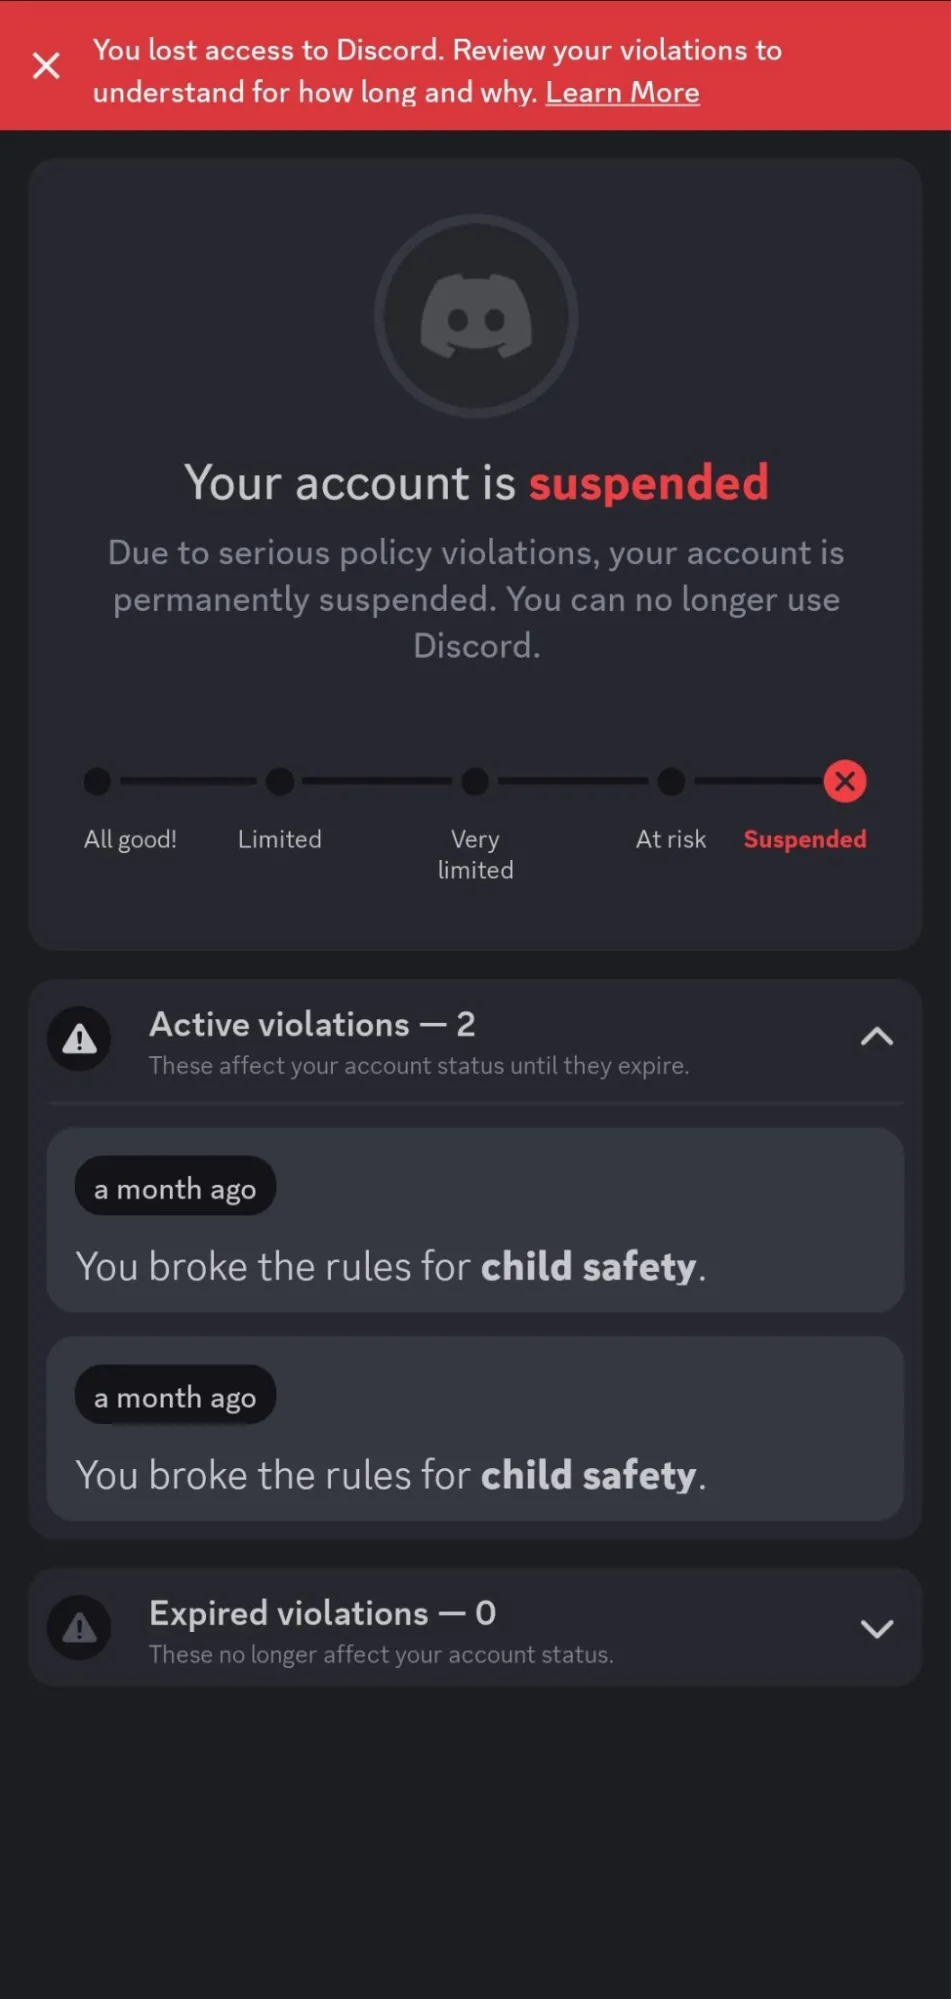
Task: Click the second 'a month ago' badge
Action: click(175, 1397)
